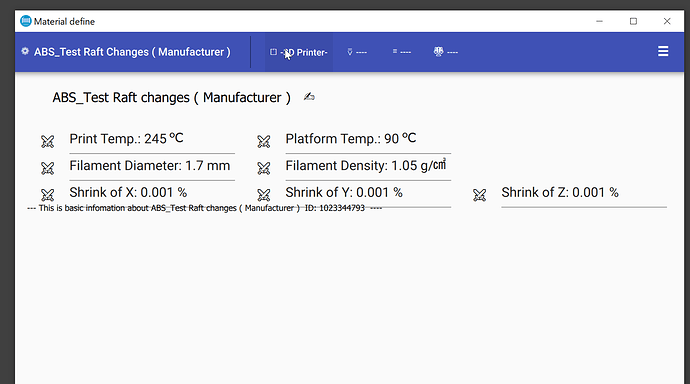Click the icon beside Platform Temp.
This screenshot has height=384, width=690.
click(264, 141)
